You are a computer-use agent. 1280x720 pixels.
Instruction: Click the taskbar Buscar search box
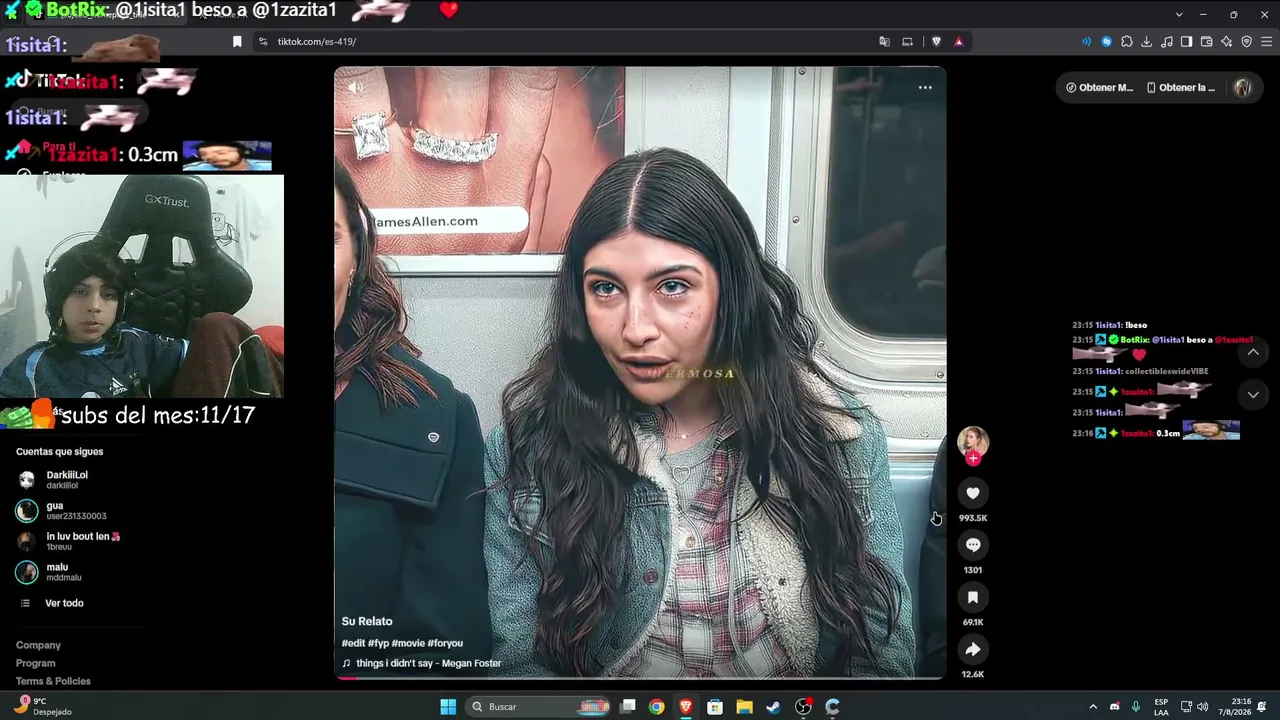click(540, 707)
